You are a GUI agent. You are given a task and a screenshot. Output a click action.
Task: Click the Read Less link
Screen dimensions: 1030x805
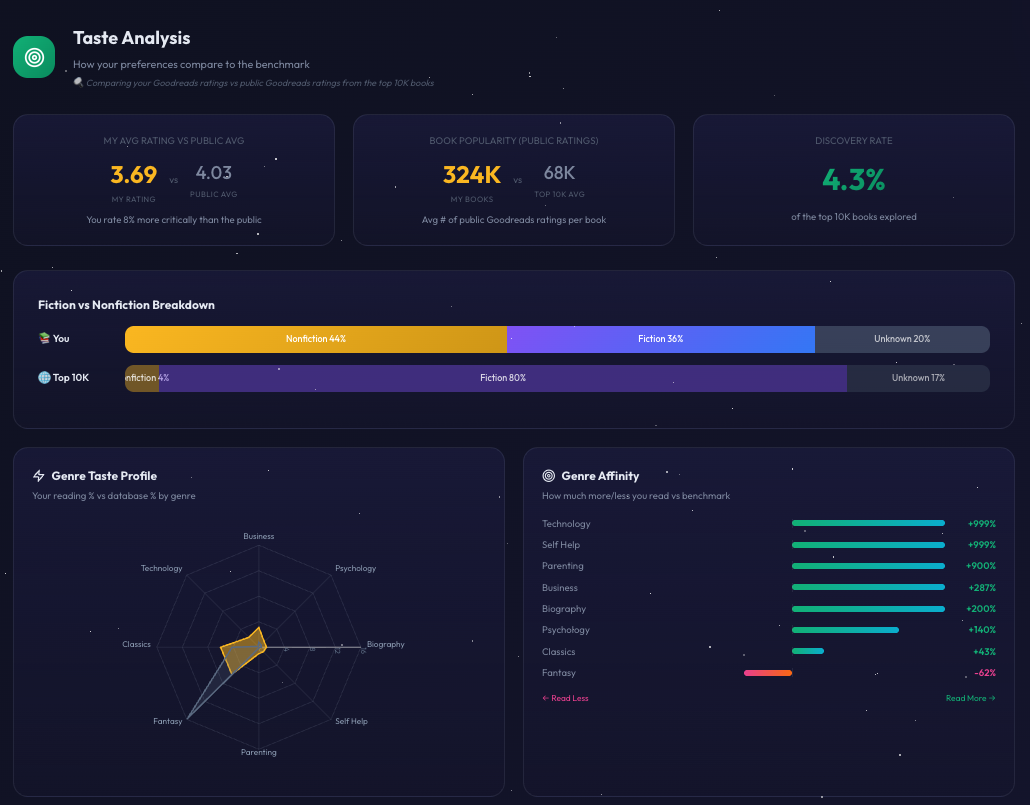tap(565, 698)
